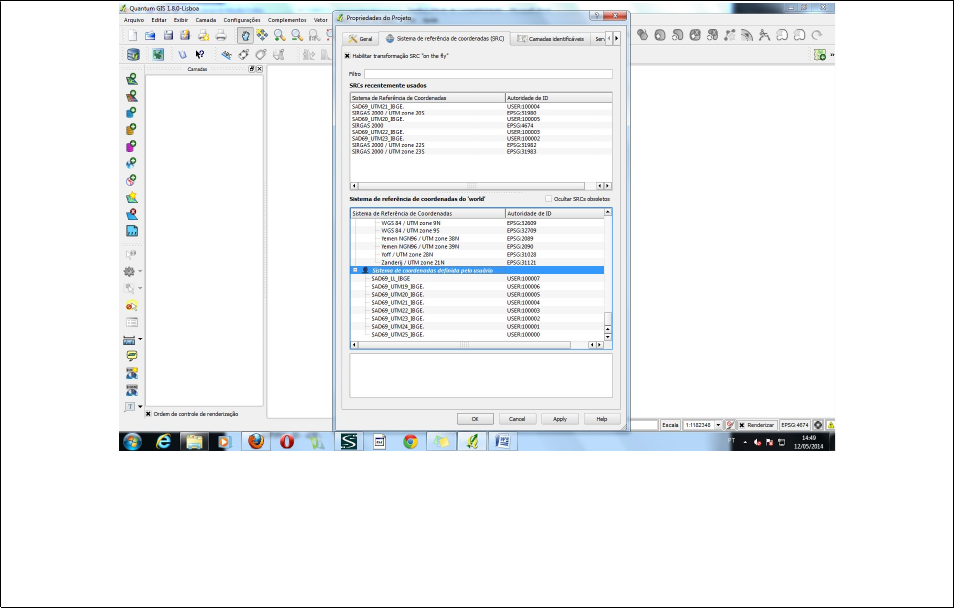Screen dimensions: 954x608
Task: Click the tab scroll right arrow
Action: pyautogui.click(x=616, y=38)
